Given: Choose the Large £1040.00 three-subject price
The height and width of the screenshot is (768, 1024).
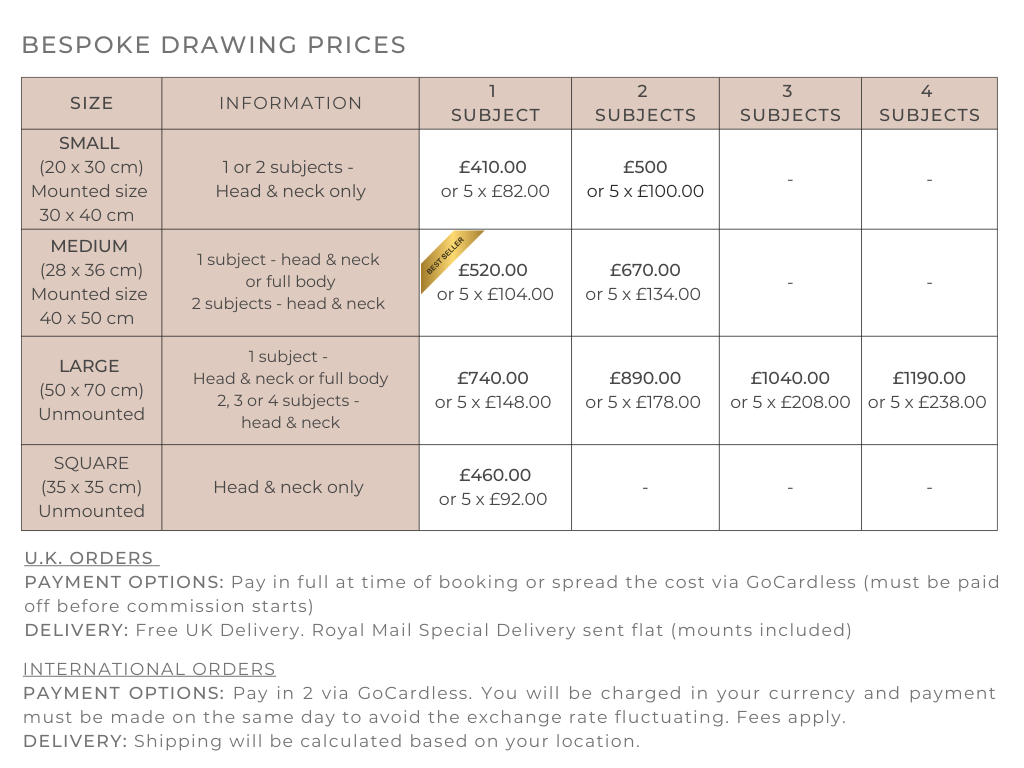Looking at the screenshot, I should 790,390.
